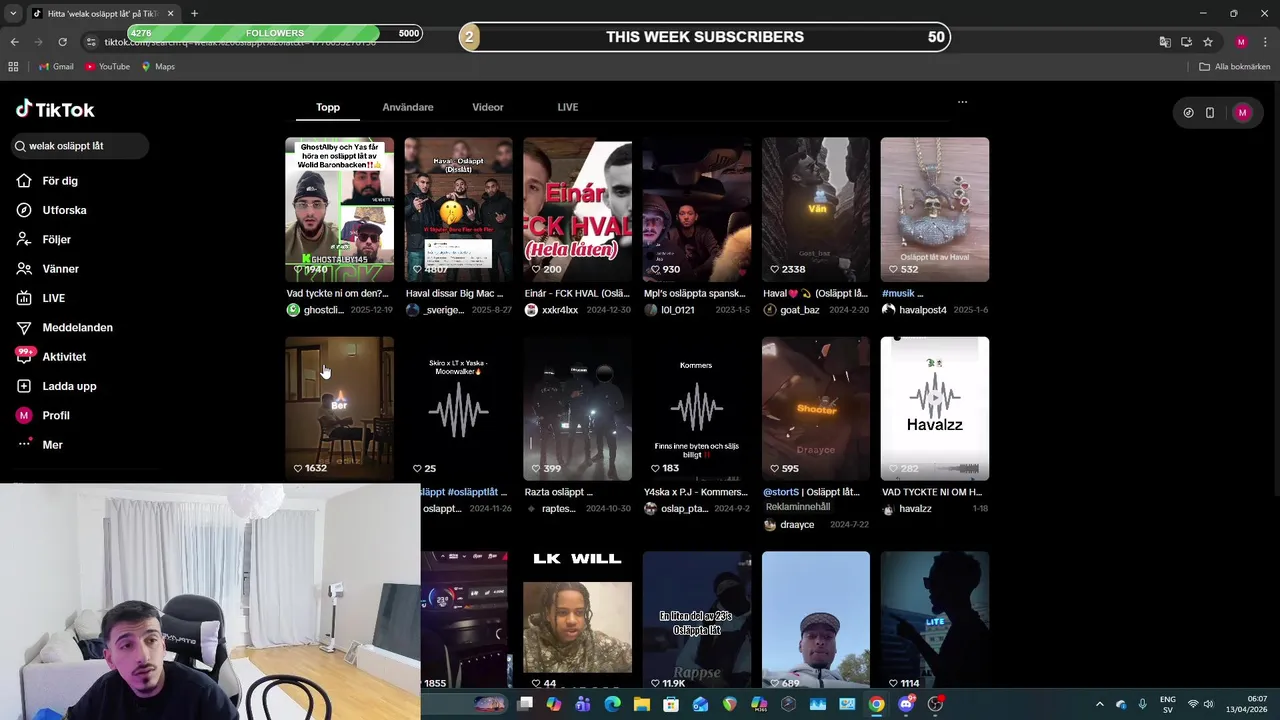Select the Topp tab
Viewport: 1280px width, 720px height.
pos(328,107)
